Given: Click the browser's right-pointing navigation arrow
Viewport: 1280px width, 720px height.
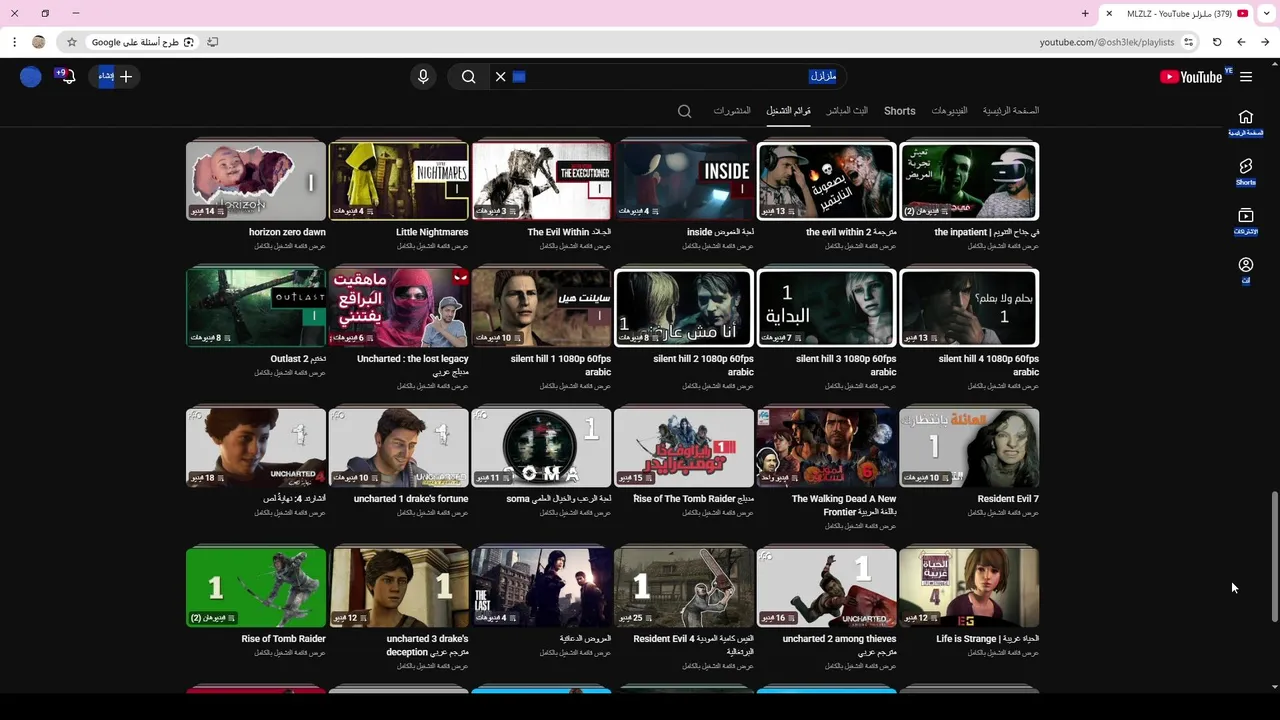Looking at the screenshot, I should click(x=1265, y=42).
